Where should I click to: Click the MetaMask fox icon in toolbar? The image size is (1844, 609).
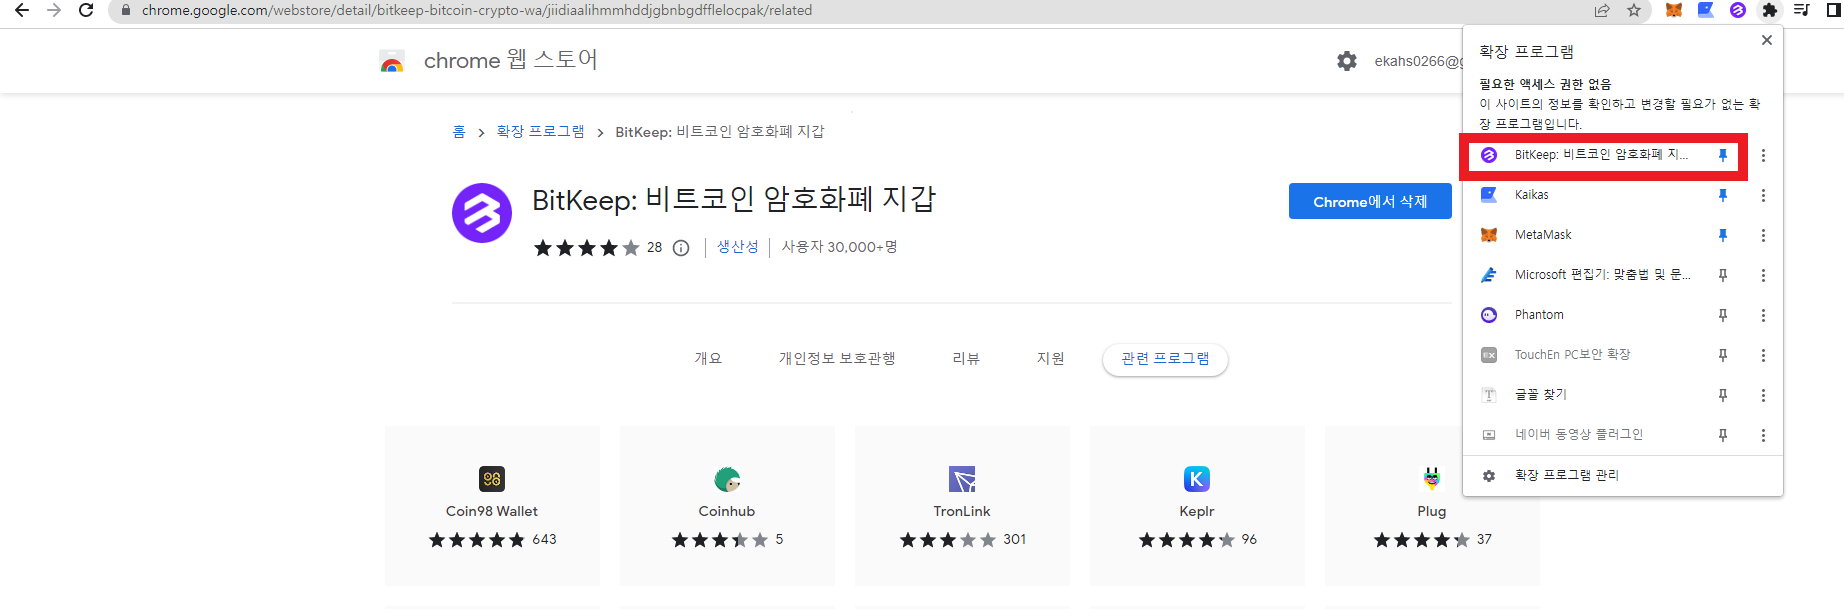tap(1673, 10)
